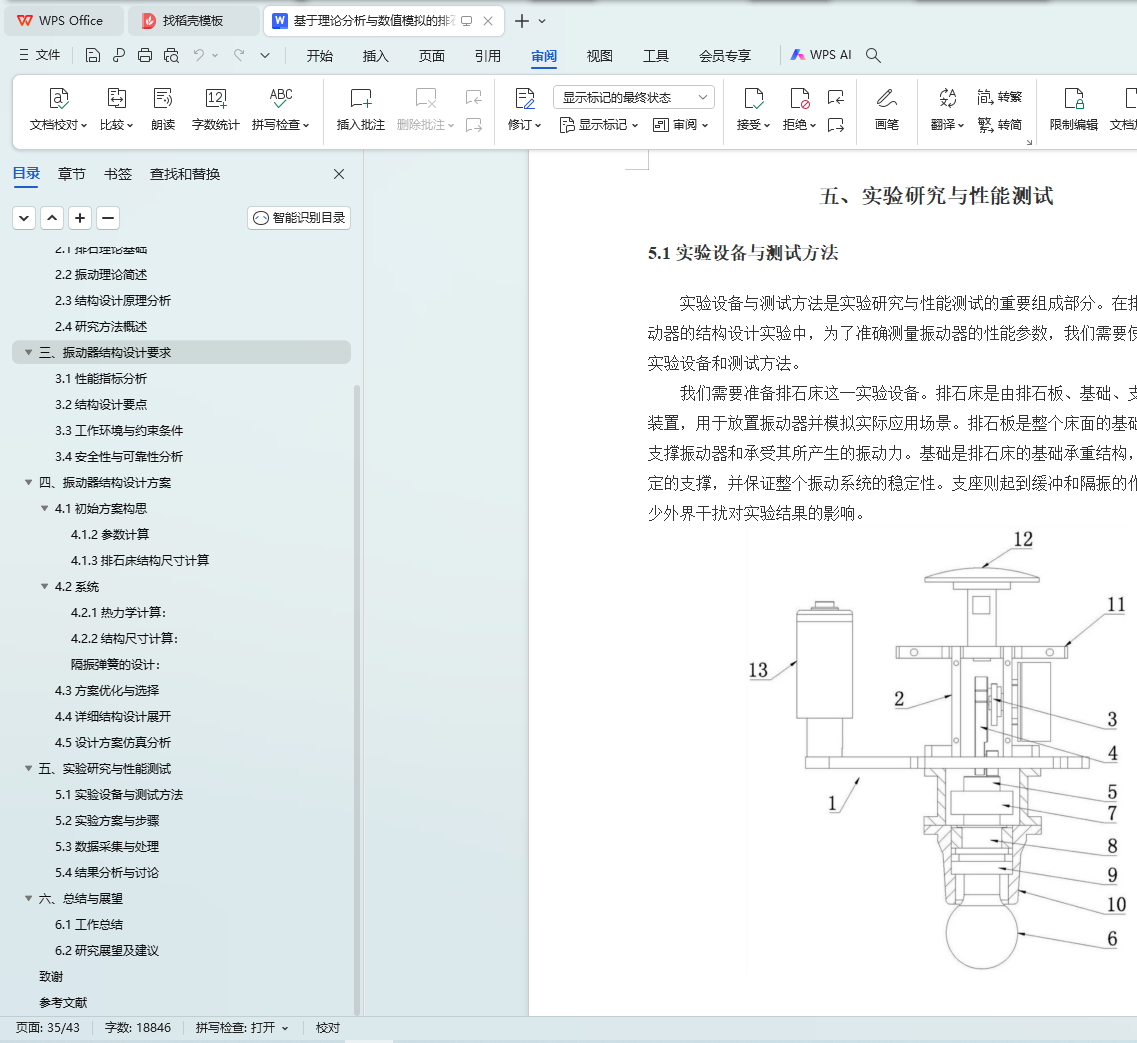This screenshot has height=1043, width=1137.
Task: Collapse the 4.2 系统 tree node
Action: (44, 587)
